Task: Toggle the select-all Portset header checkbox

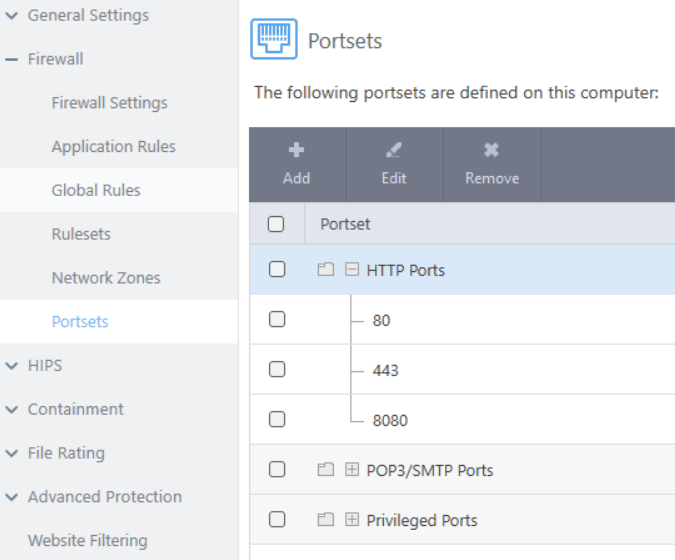Action: point(277,224)
